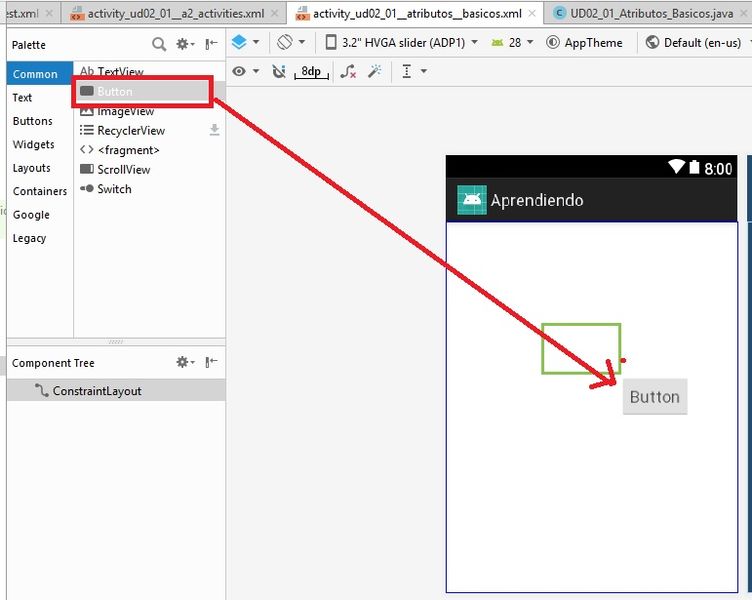Select the Aprendiendo app bar in preview

point(592,200)
